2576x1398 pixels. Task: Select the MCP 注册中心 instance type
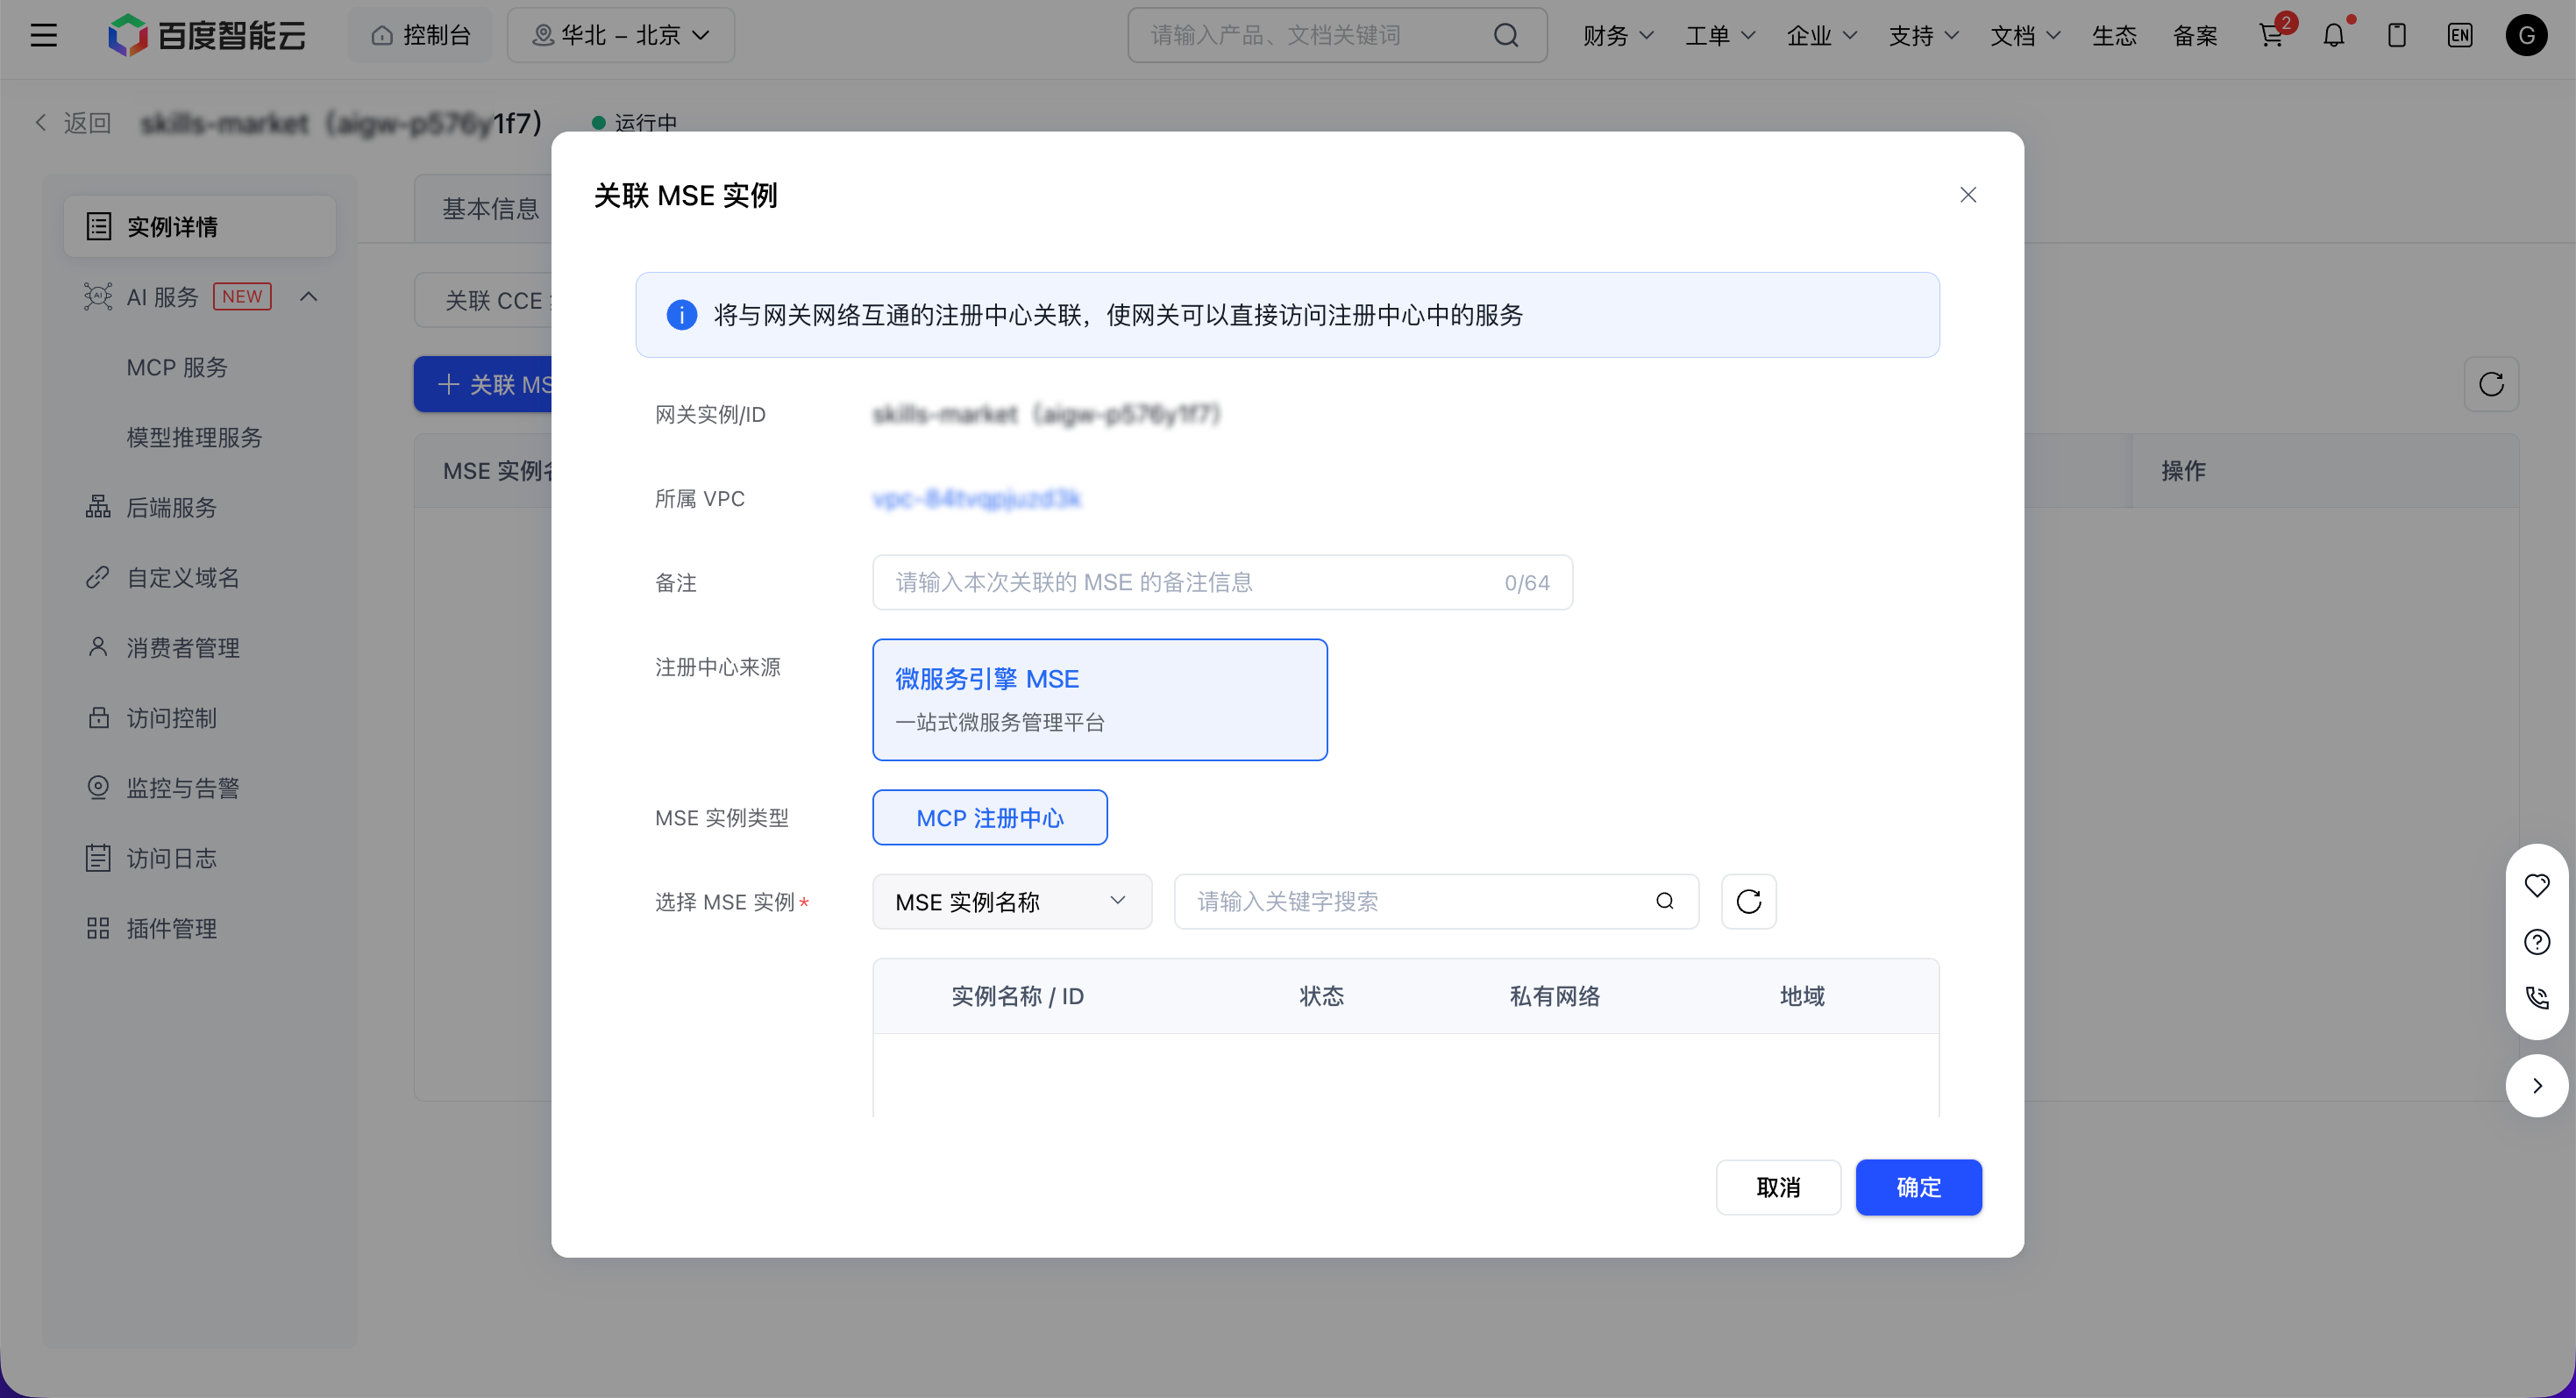pyautogui.click(x=990, y=817)
